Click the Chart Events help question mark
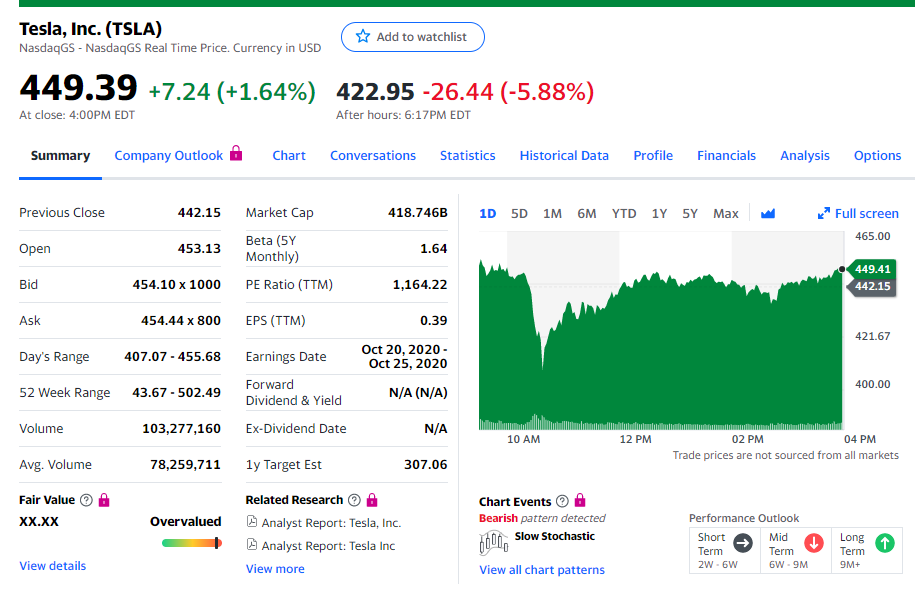The height and width of the screenshot is (594, 915). point(562,501)
